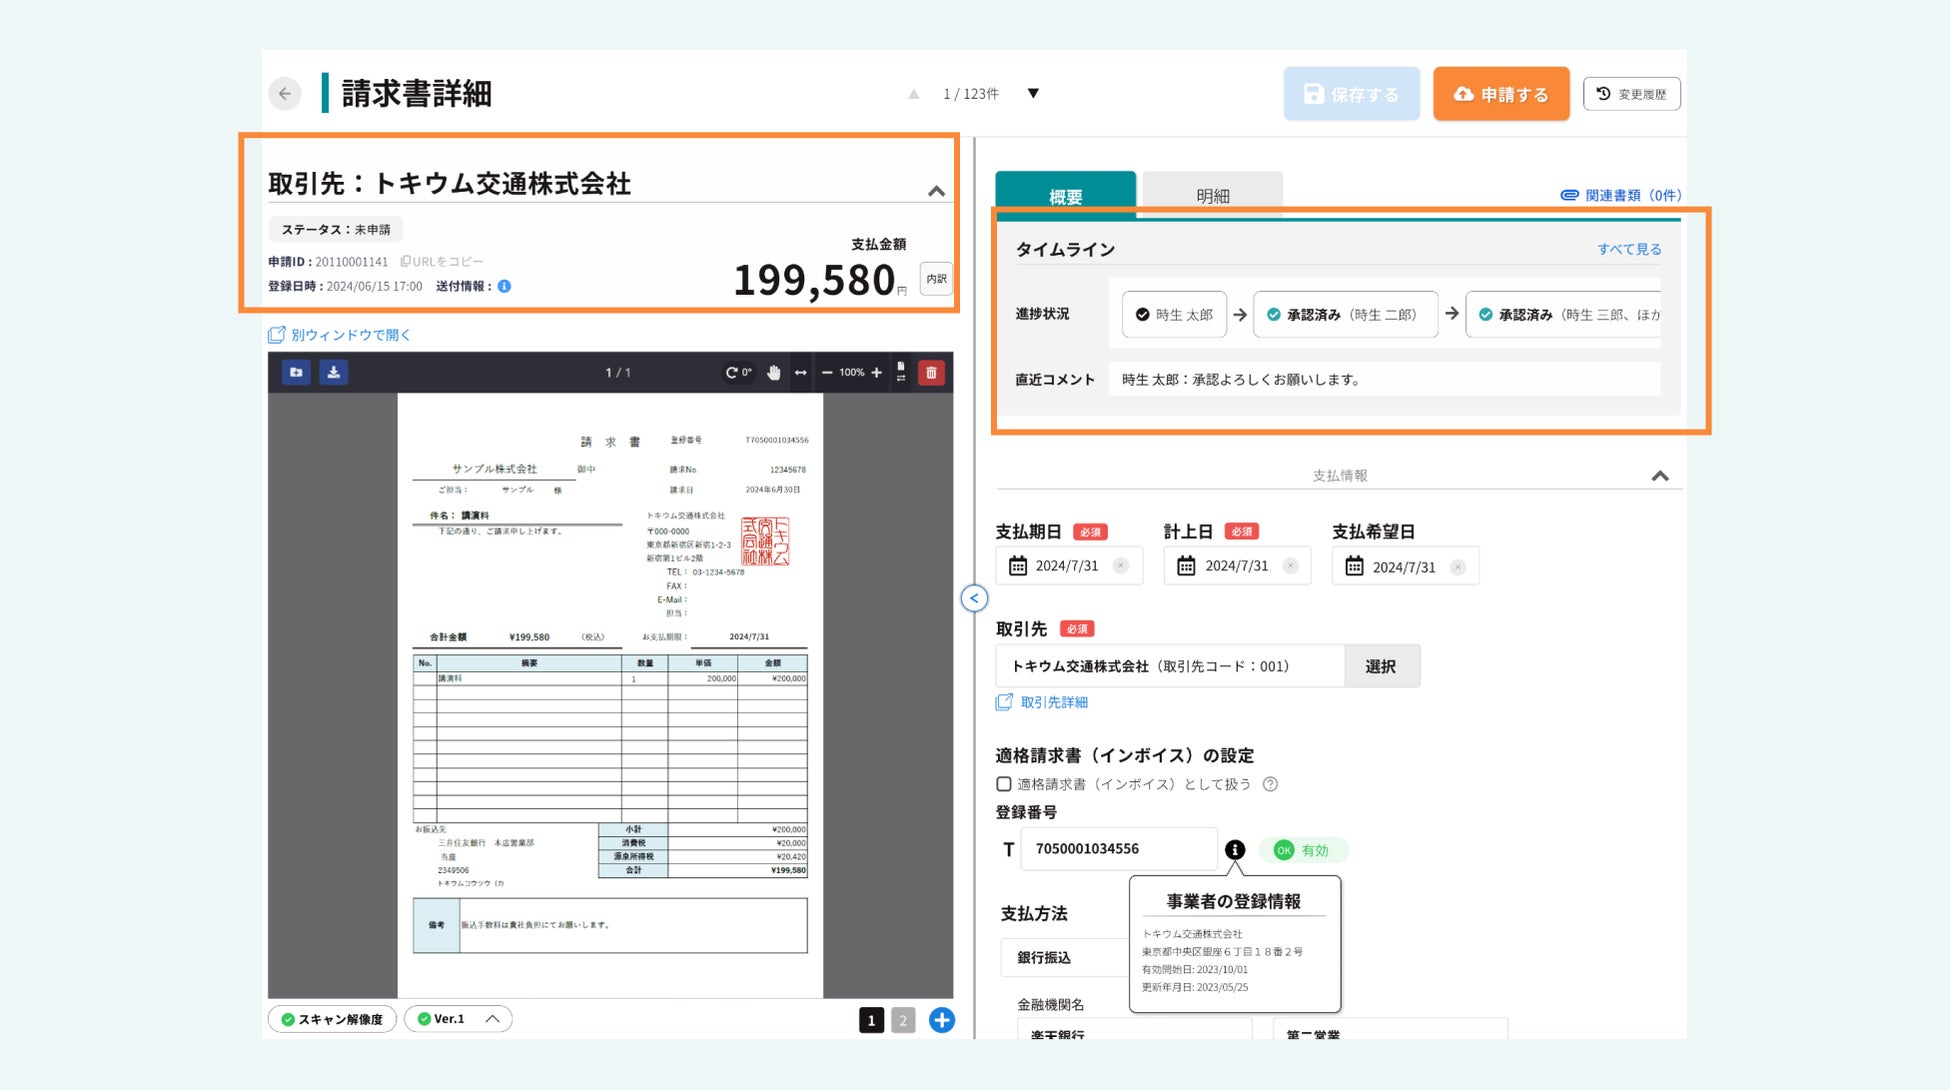1950x1090 pixels.
Task: Collapse the 取引先 header section
Action: [936, 191]
